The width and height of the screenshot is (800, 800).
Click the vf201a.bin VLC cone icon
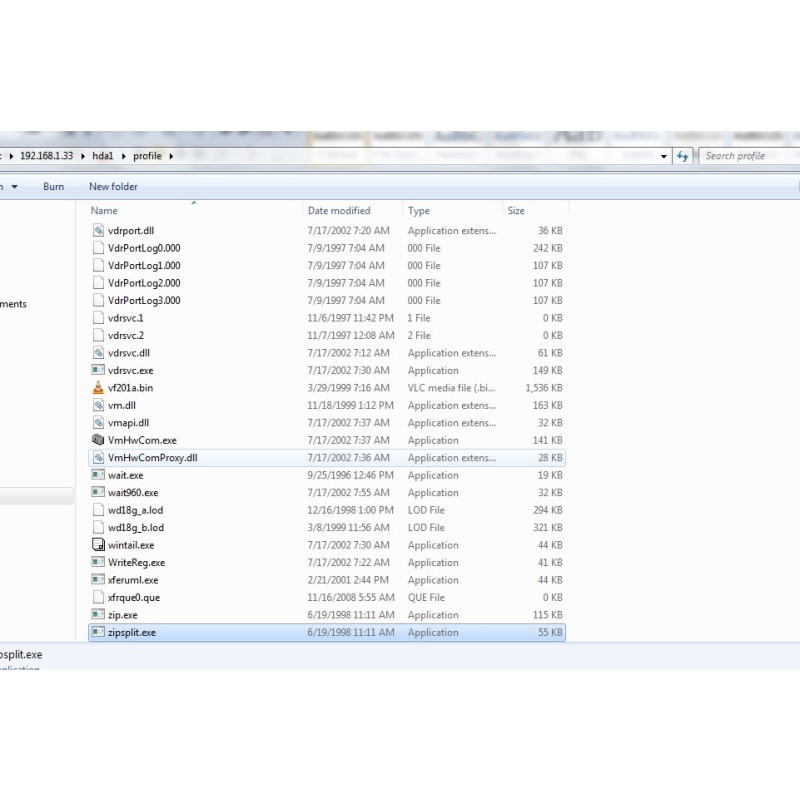click(x=98, y=388)
